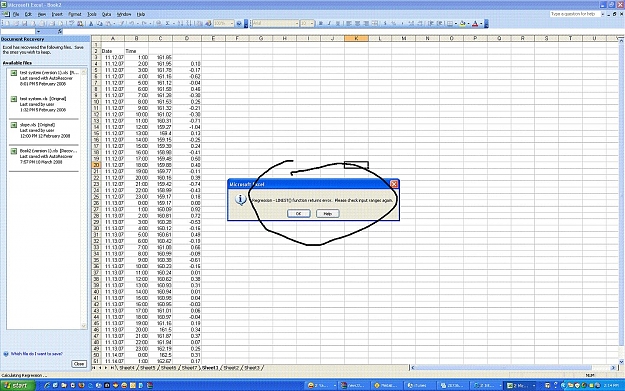Select the Format Painter icon
625x391 pixels.
tap(121, 24)
